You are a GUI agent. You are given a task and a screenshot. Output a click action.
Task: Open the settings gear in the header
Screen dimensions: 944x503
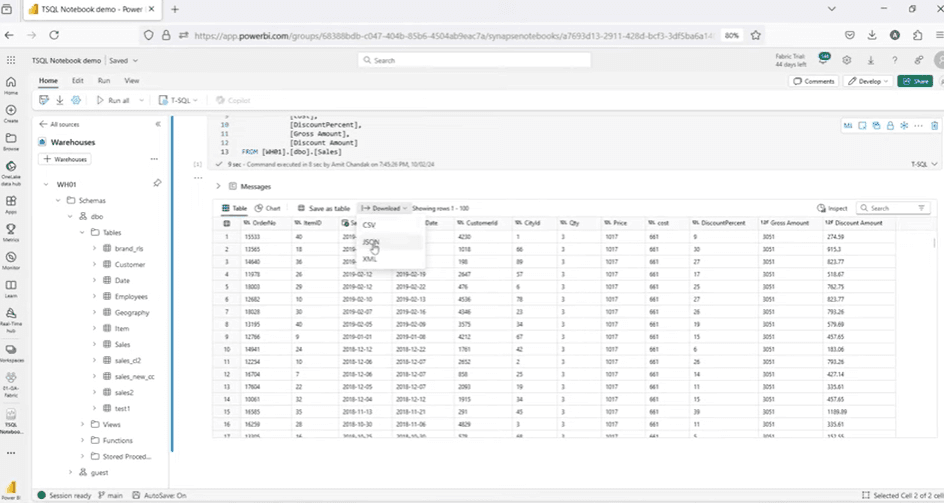click(846, 60)
